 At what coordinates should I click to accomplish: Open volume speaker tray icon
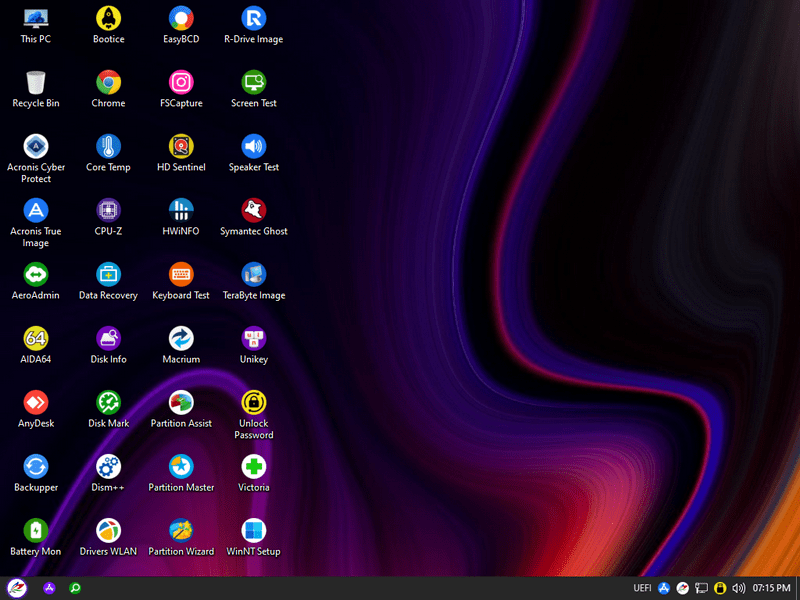[x=738, y=588]
